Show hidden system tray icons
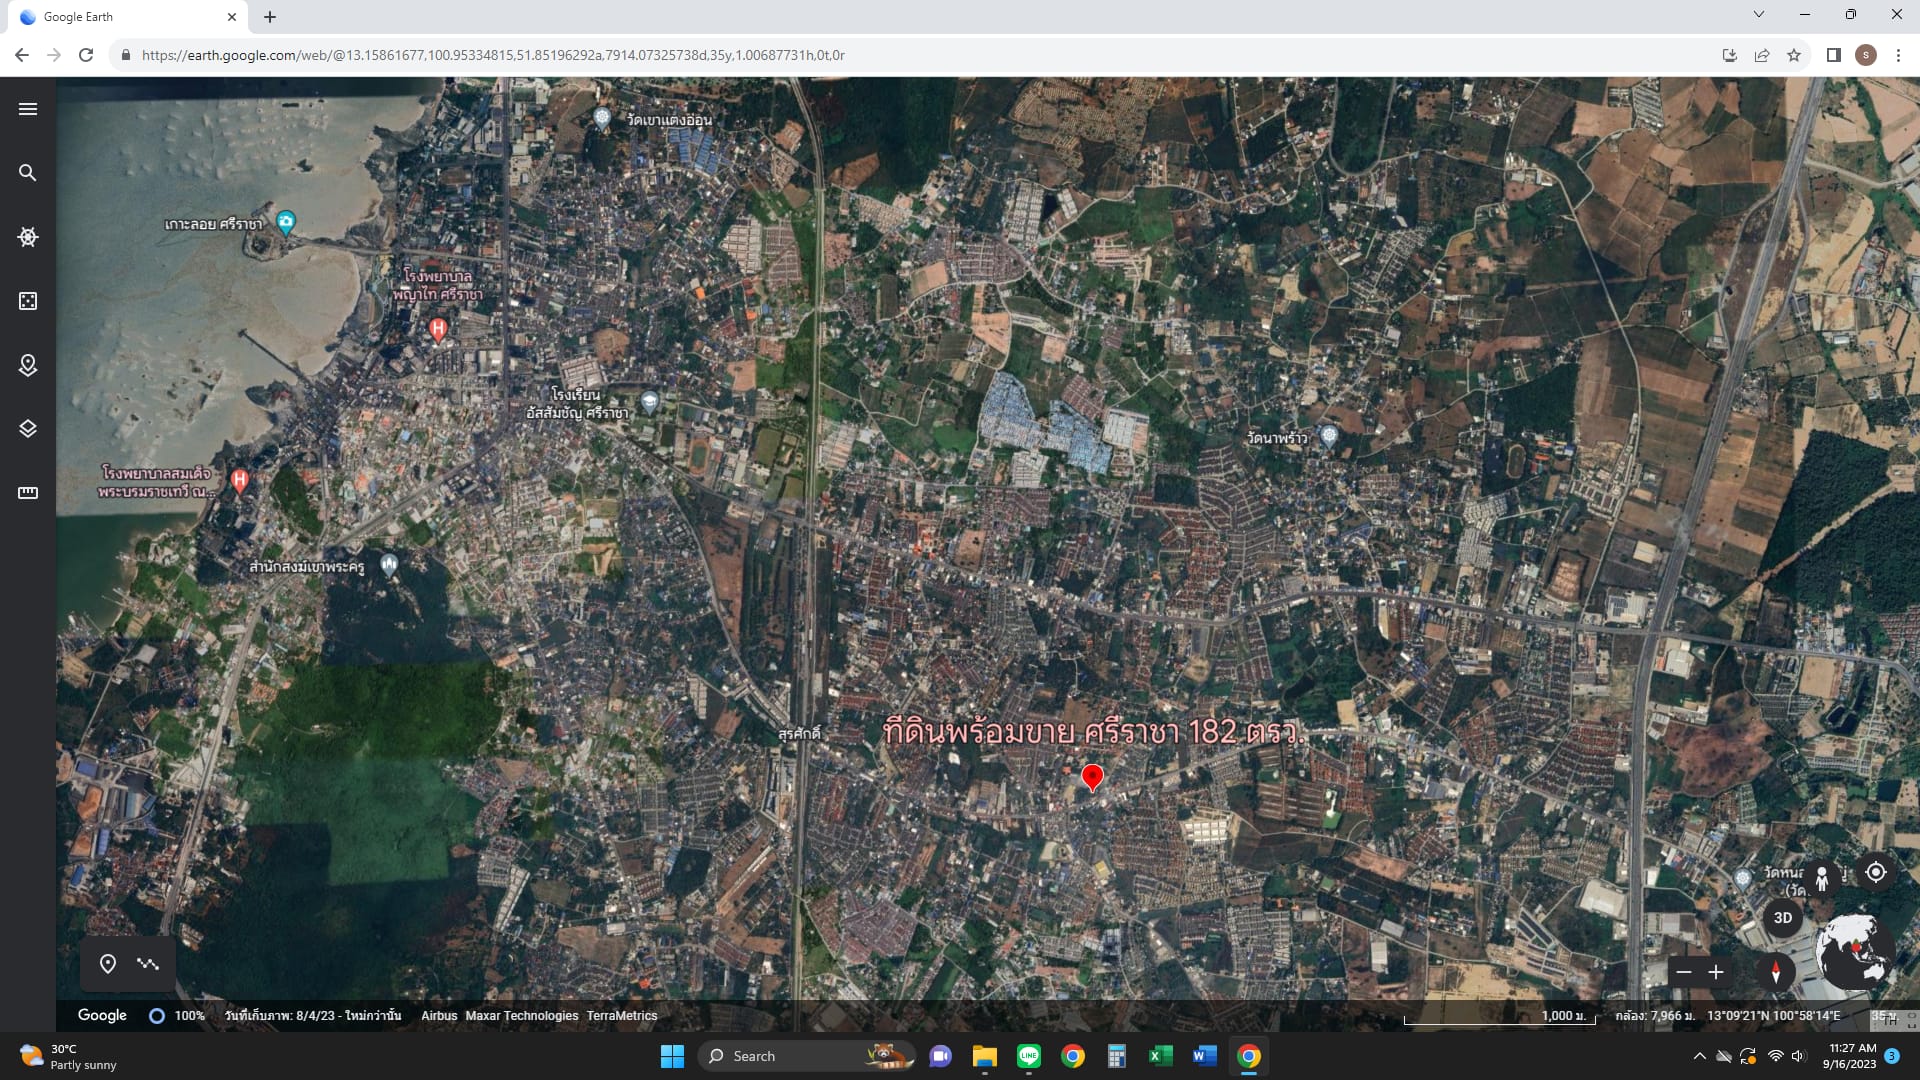The height and width of the screenshot is (1080, 1920). [x=1699, y=1056]
